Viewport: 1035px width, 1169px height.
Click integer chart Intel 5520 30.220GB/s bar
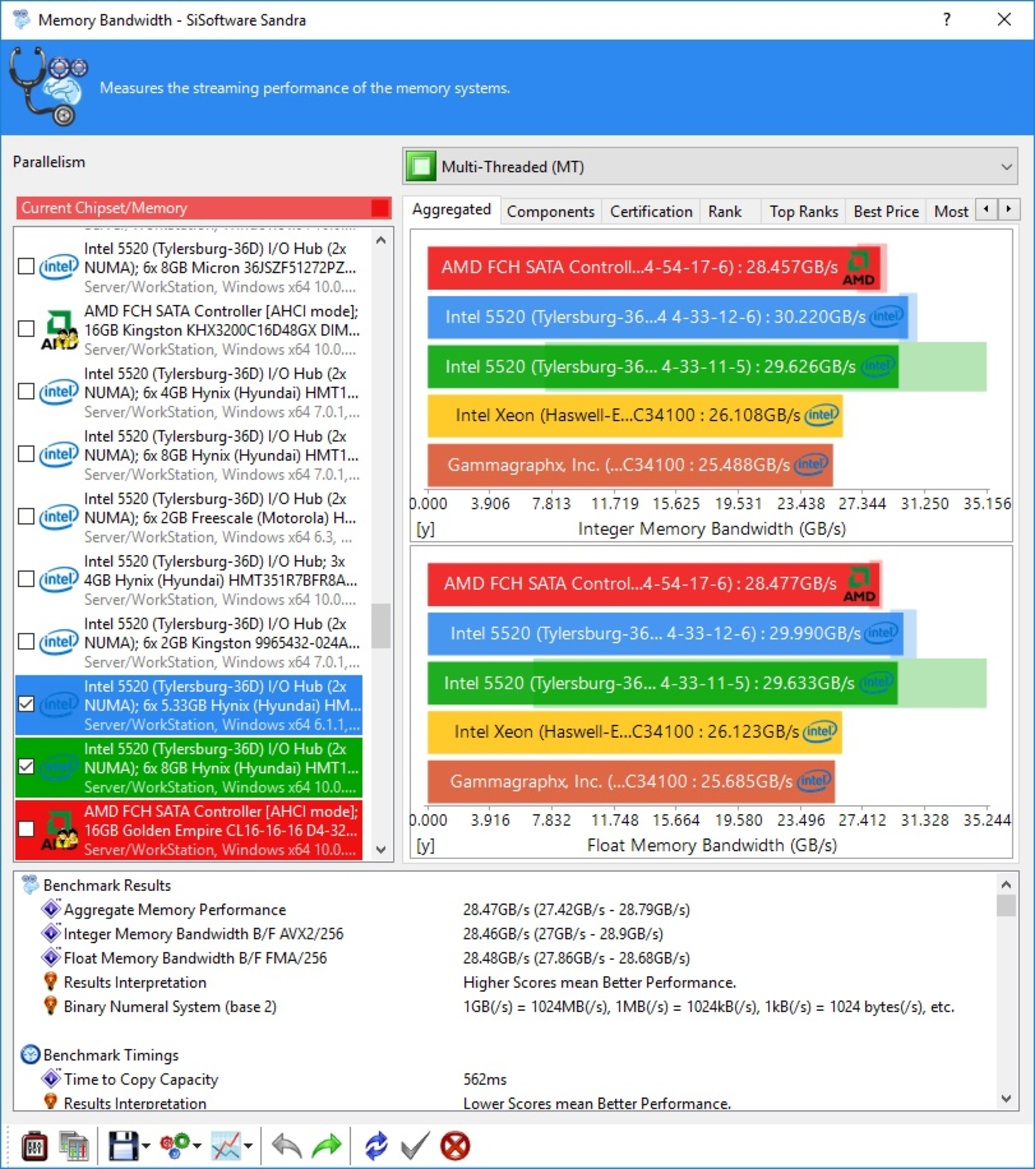coord(668,317)
